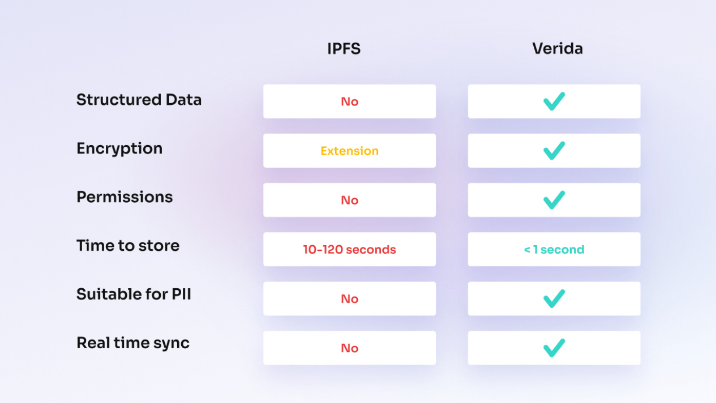This screenshot has width=716, height=403.
Task: Click the Verida Encryption checkmark icon
Action: 554,151
